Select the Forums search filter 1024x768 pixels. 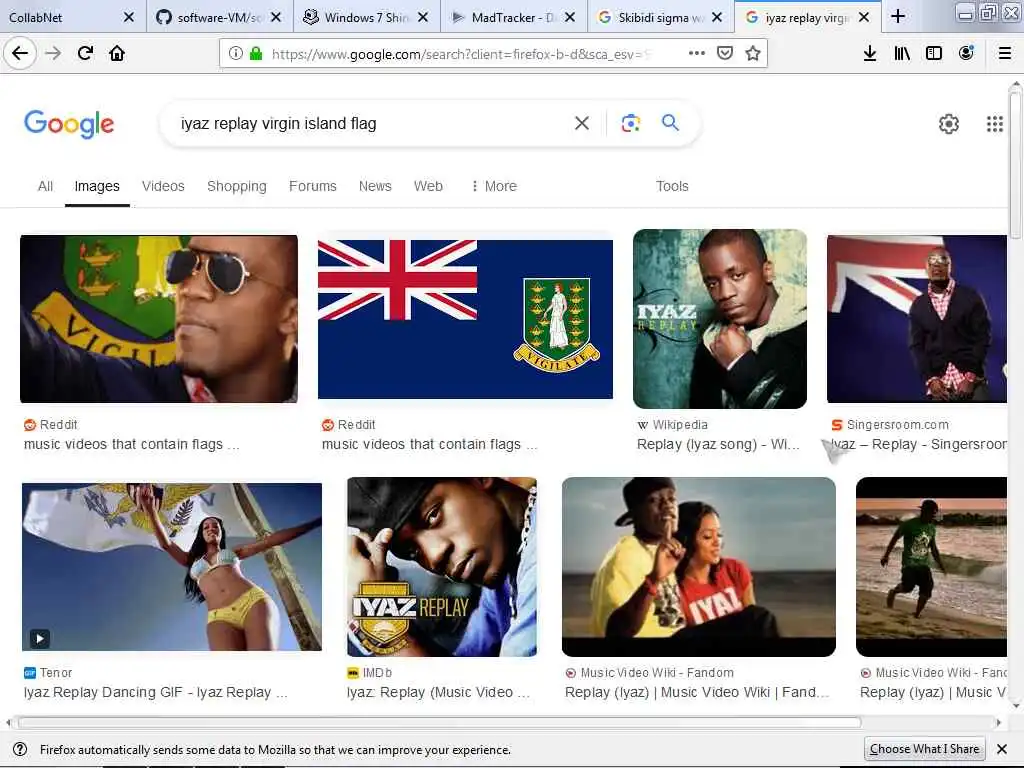312,186
